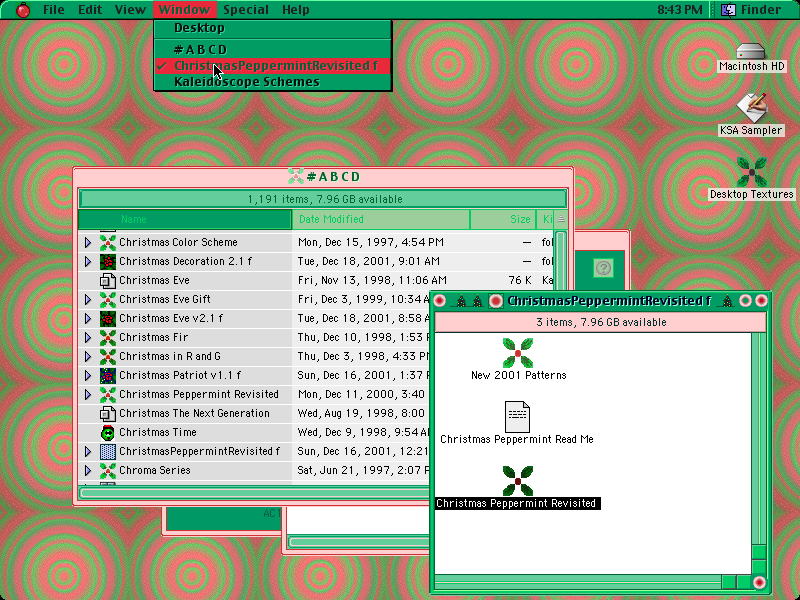The width and height of the screenshot is (800, 600).
Task: Expand the Christmas Fir folder
Action: (x=88, y=337)
